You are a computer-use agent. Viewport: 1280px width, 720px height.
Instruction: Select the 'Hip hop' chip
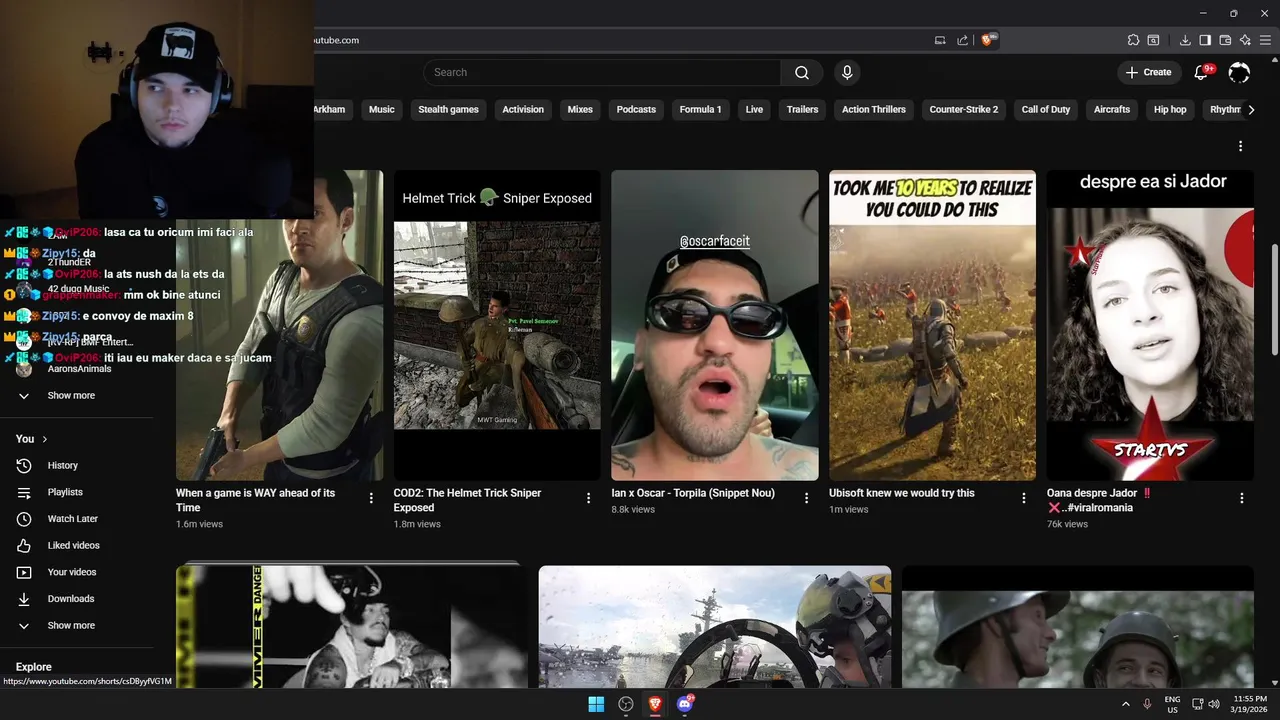click(1170, 110)
